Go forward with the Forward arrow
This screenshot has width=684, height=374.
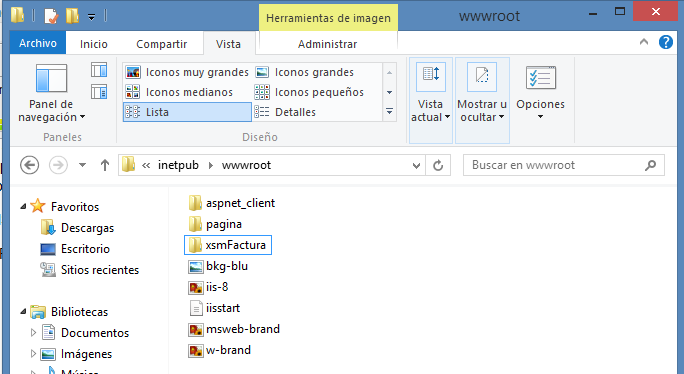click(x=58, y=165)
